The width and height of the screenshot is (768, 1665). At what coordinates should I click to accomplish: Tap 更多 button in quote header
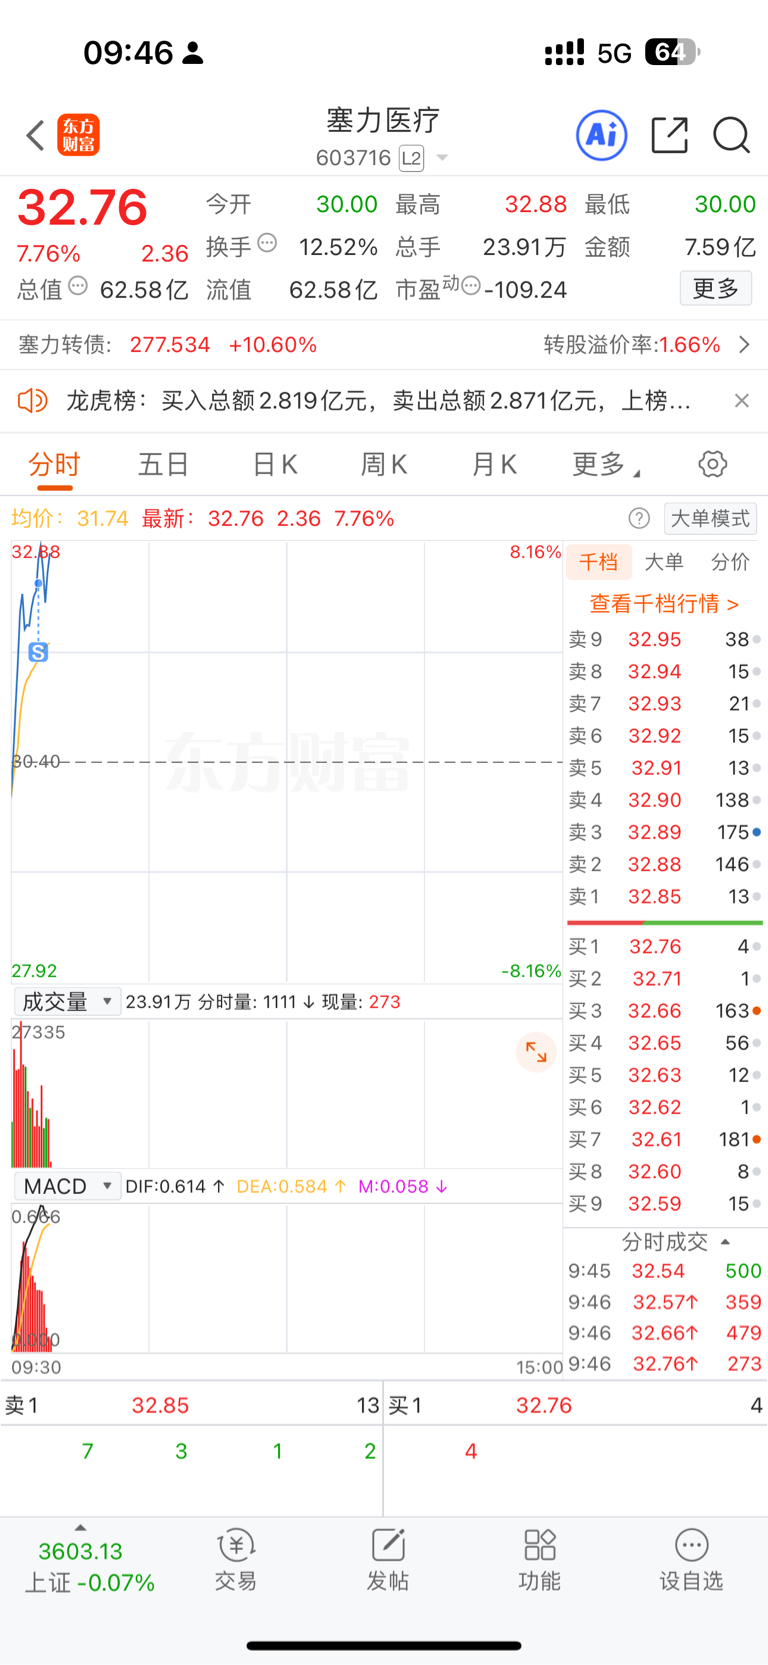(716, 289)
